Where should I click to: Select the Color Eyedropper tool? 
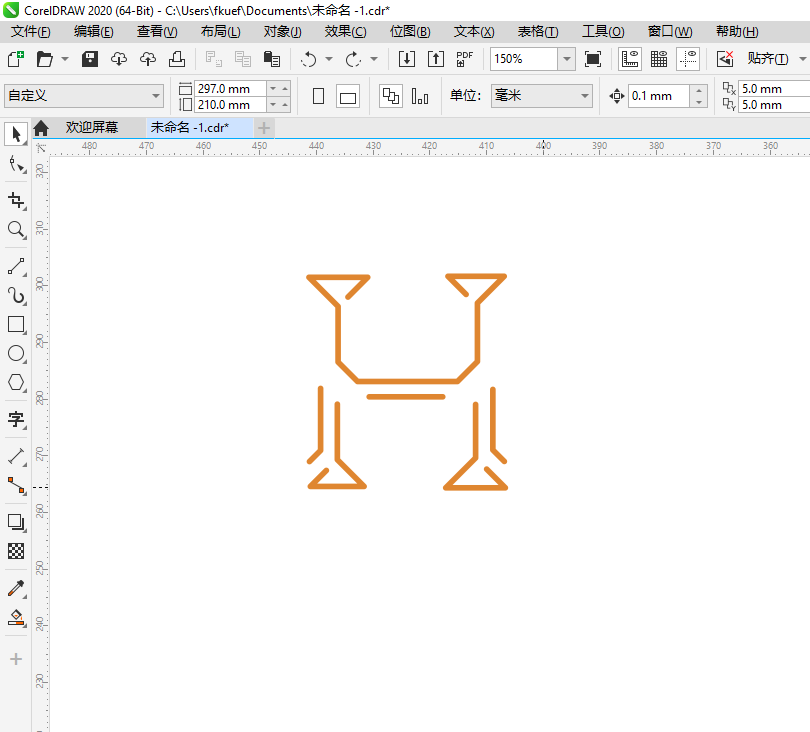(16, 588)
